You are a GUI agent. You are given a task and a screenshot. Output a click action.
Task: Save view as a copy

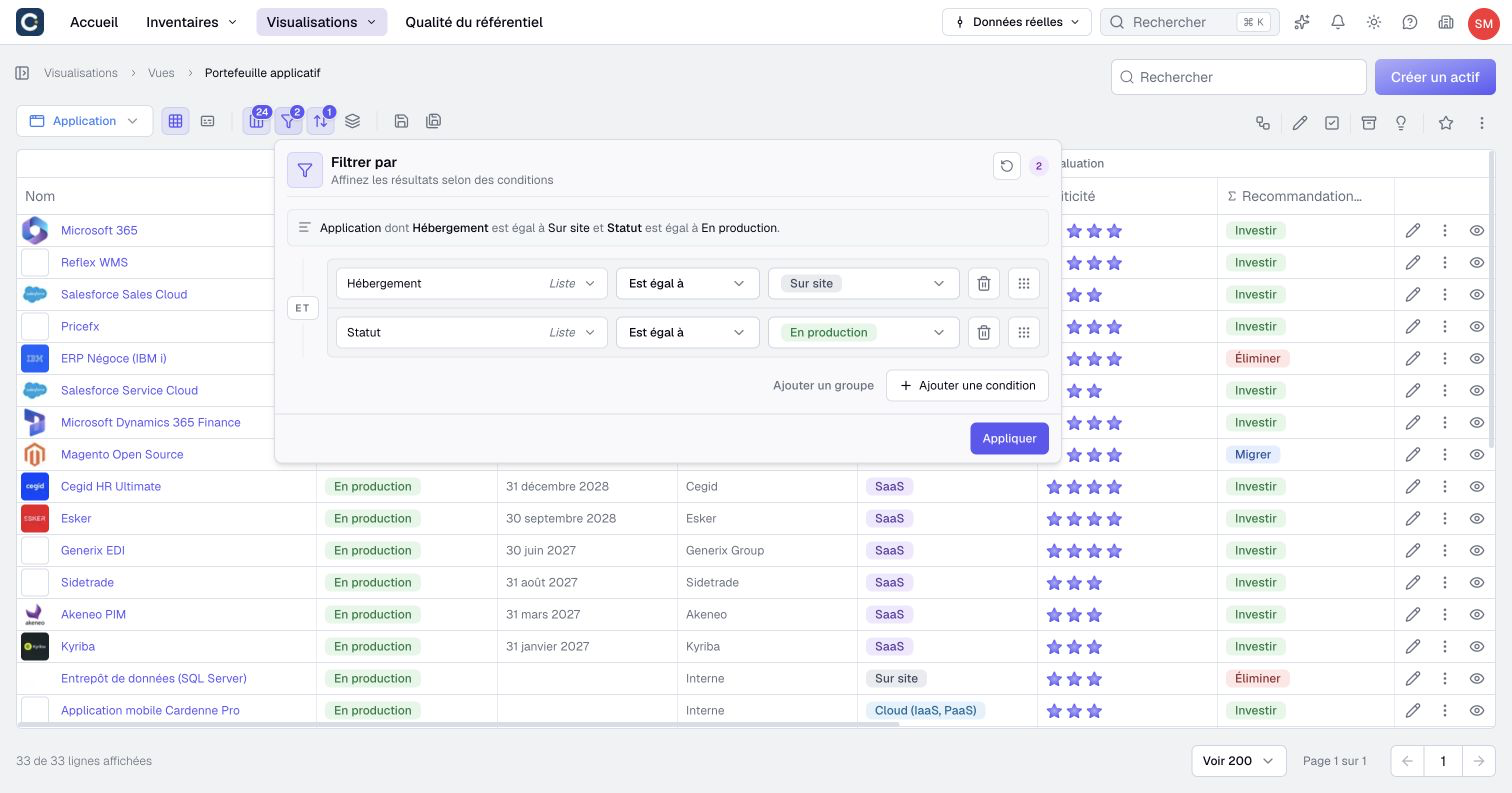pyautogui.click(x=433, y=121)
